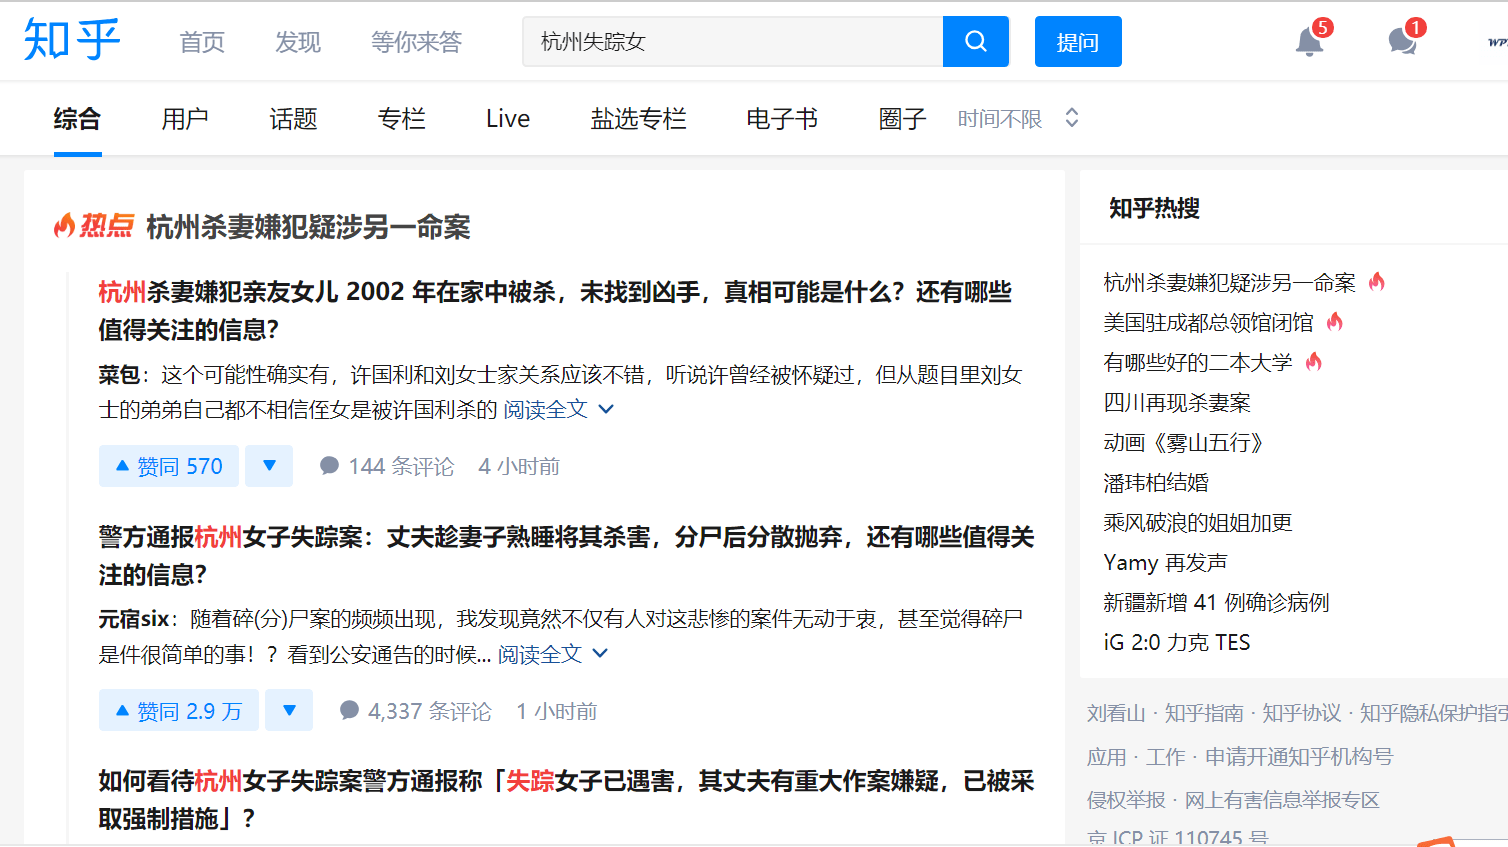Image resolution: width=1508 pixels, height=847 pixels.
Task: Click the blue search magnifier button
Action: (x=975, y=42)
